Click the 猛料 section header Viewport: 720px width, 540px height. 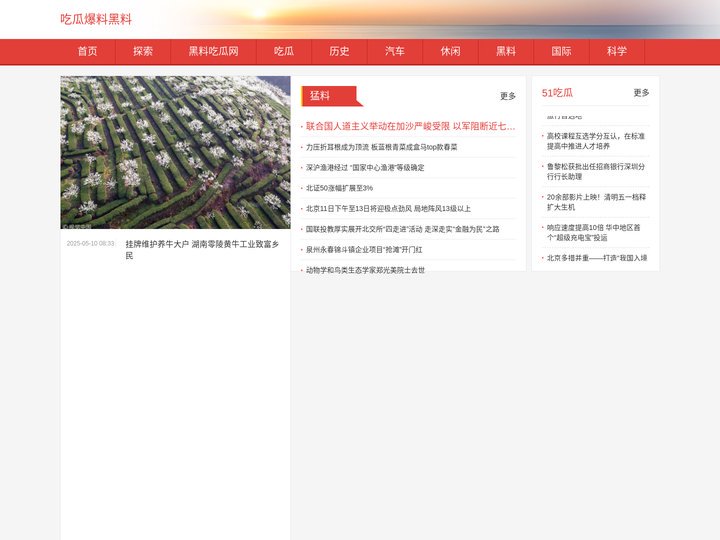(x=332, y=96)
